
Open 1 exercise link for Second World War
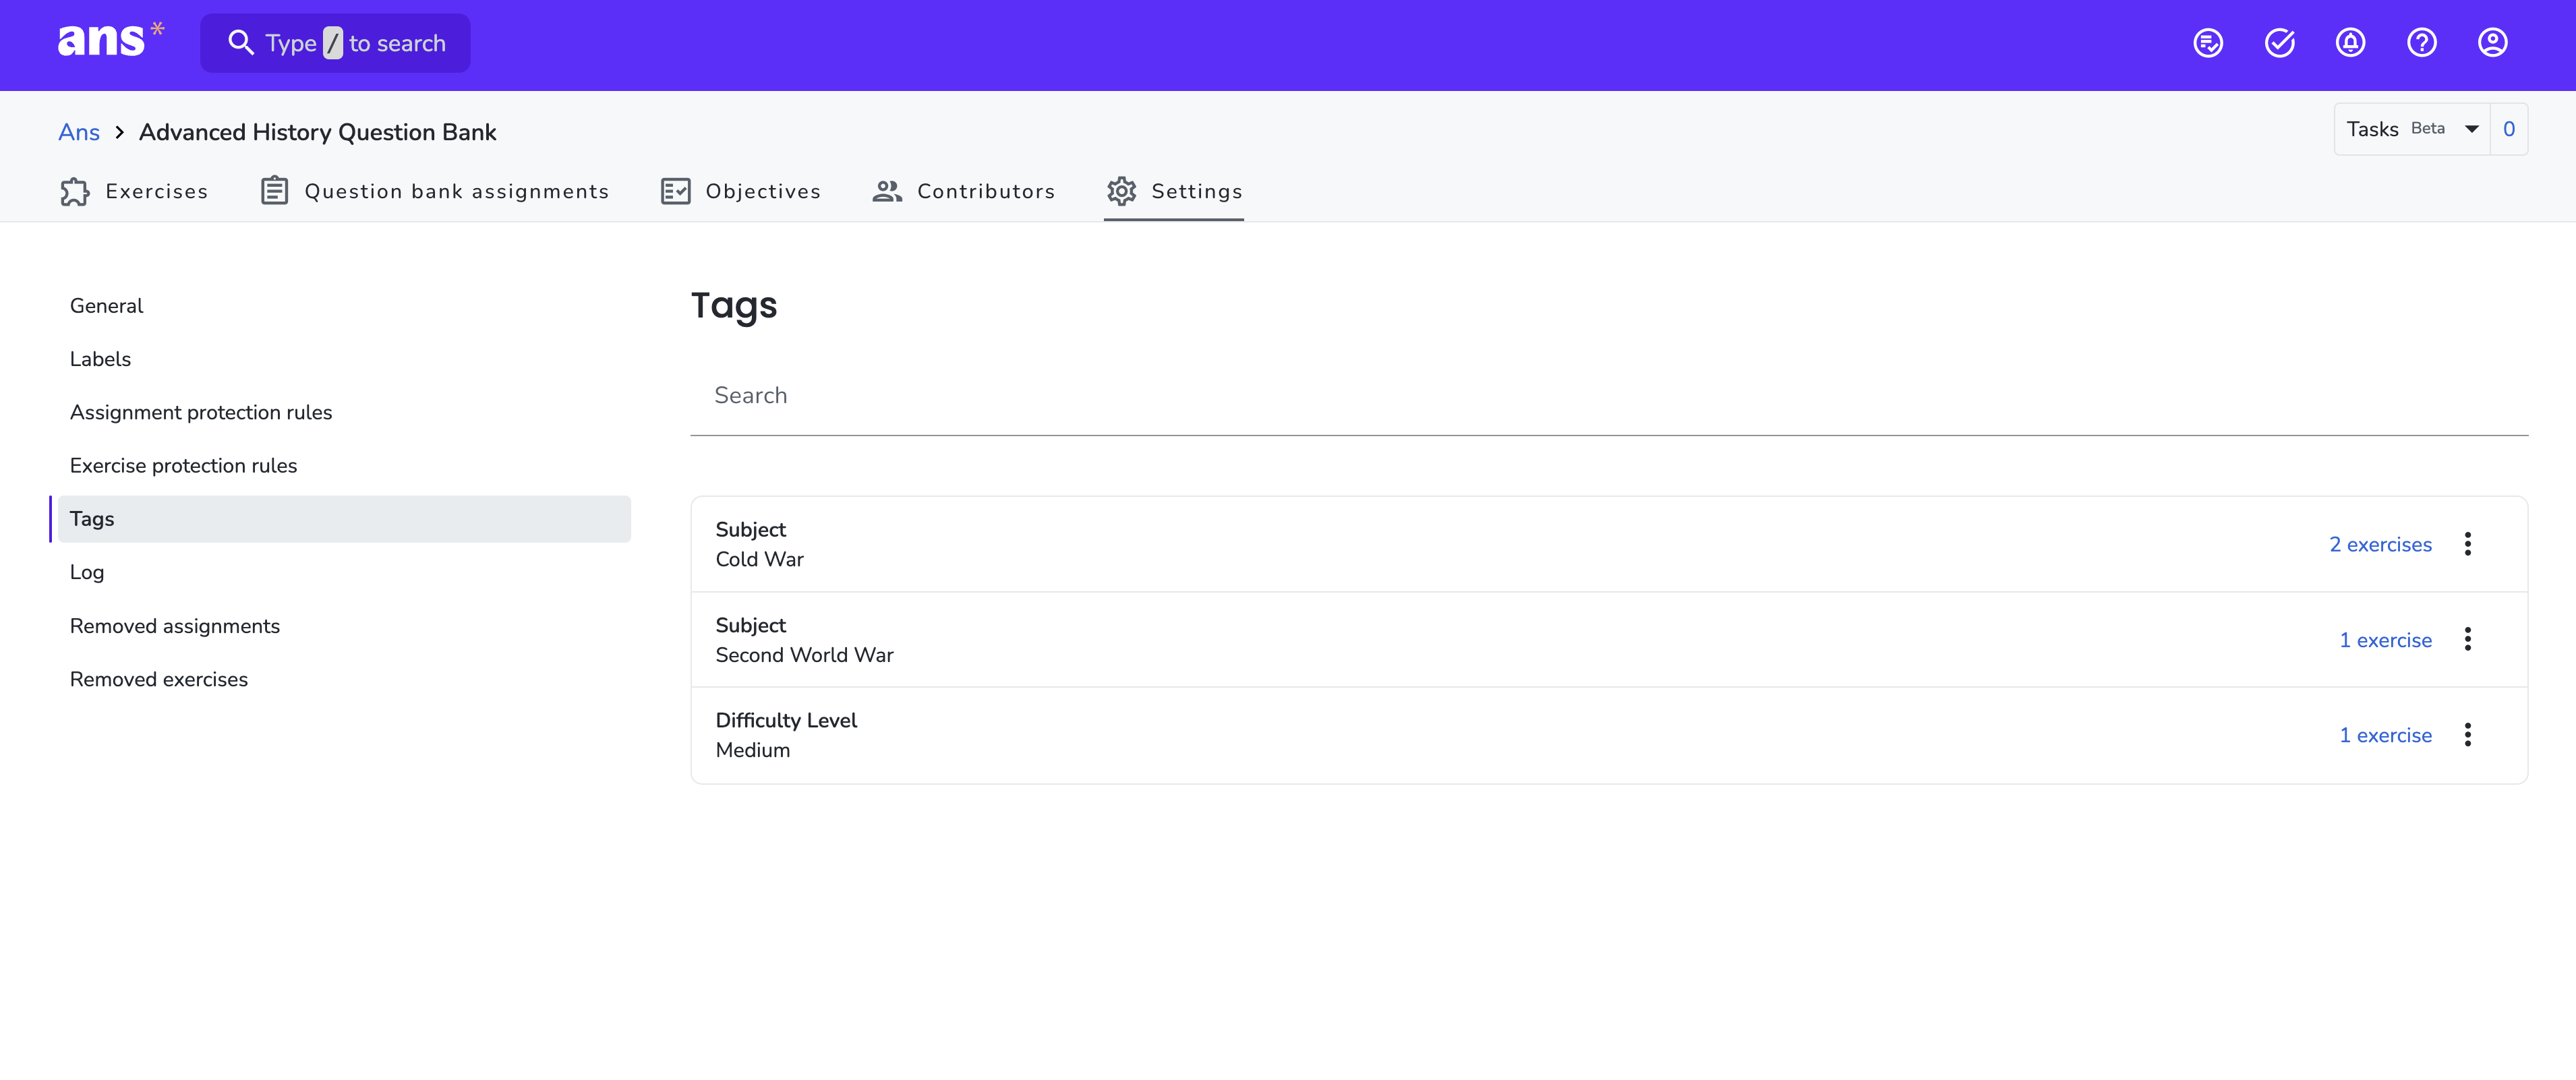click(x=2385, y=639)
